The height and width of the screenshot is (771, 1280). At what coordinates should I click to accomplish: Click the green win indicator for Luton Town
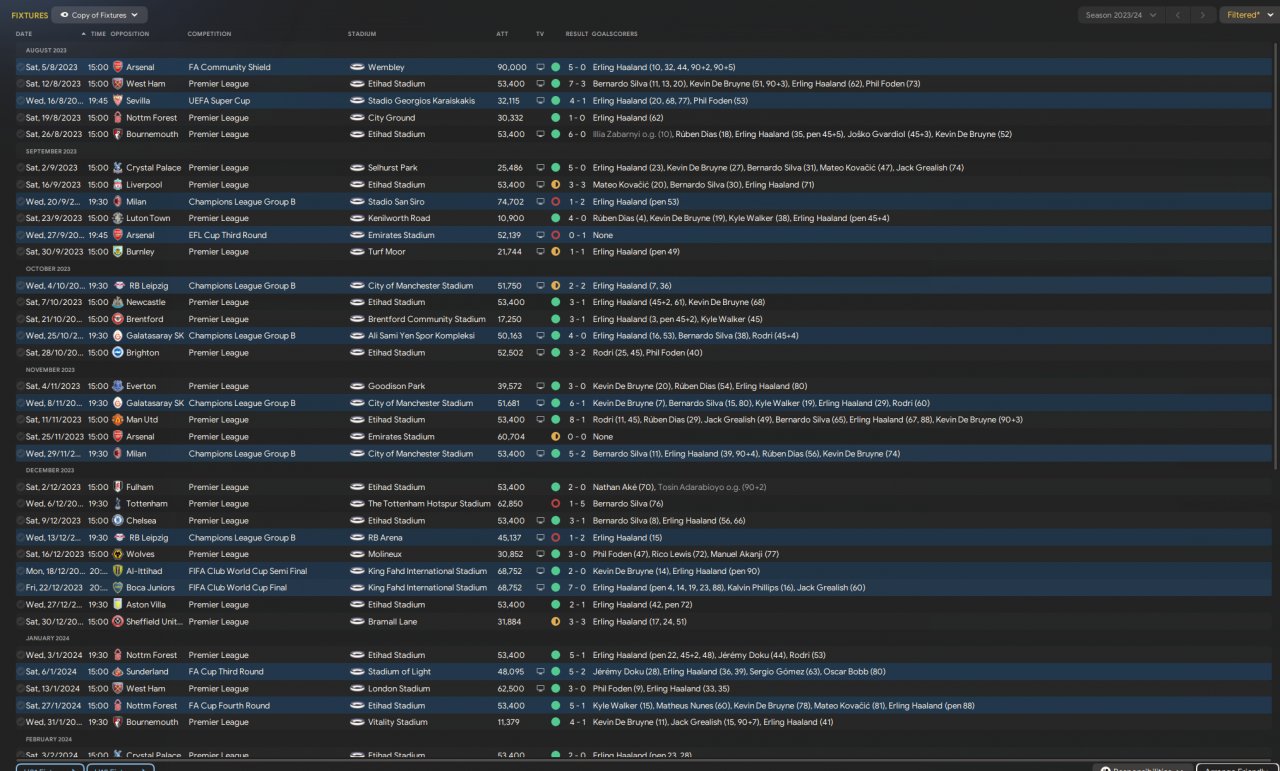(x=555, y=218)
